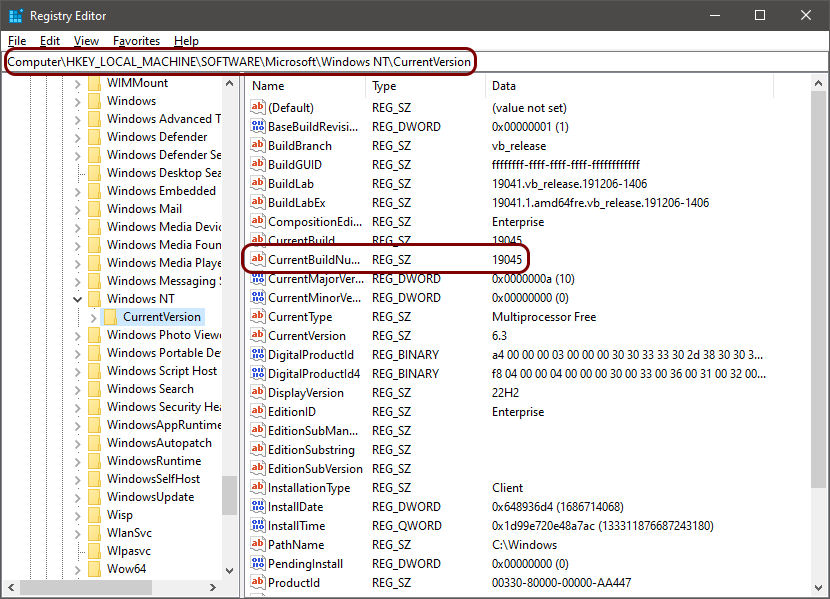Click the DigitalProductId binary icon
This screenshot has width=830, height=599.
coord(258,354)
